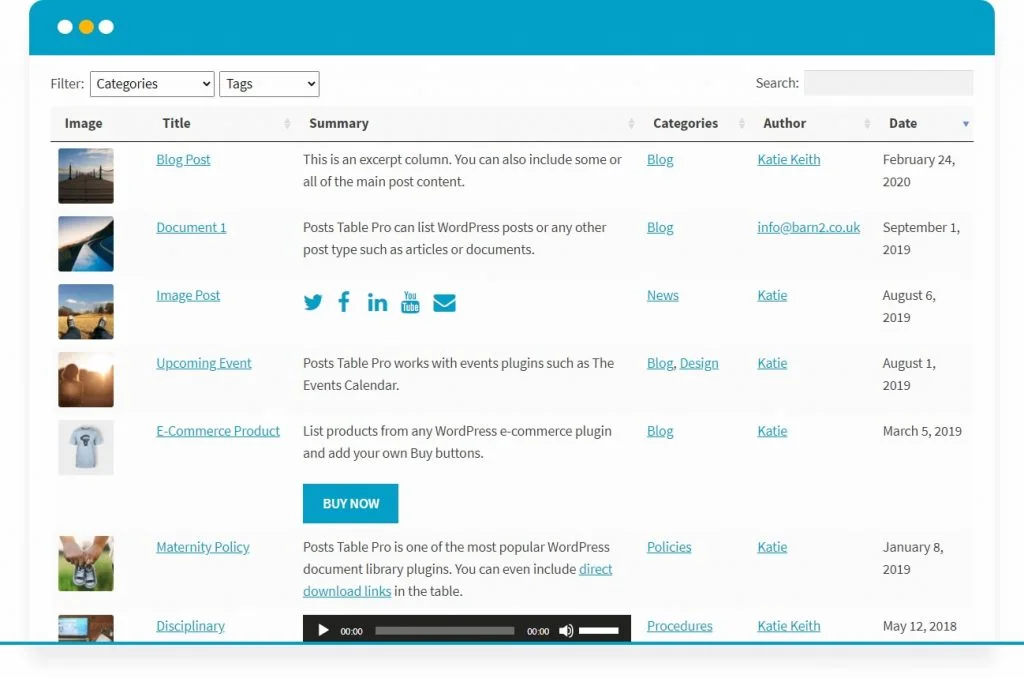Image resolution: width=1024 pixels, height=678 pixels.
Task: Click Katie author in Image Post row
Action: pyautogui.click(x=772, y=295)
